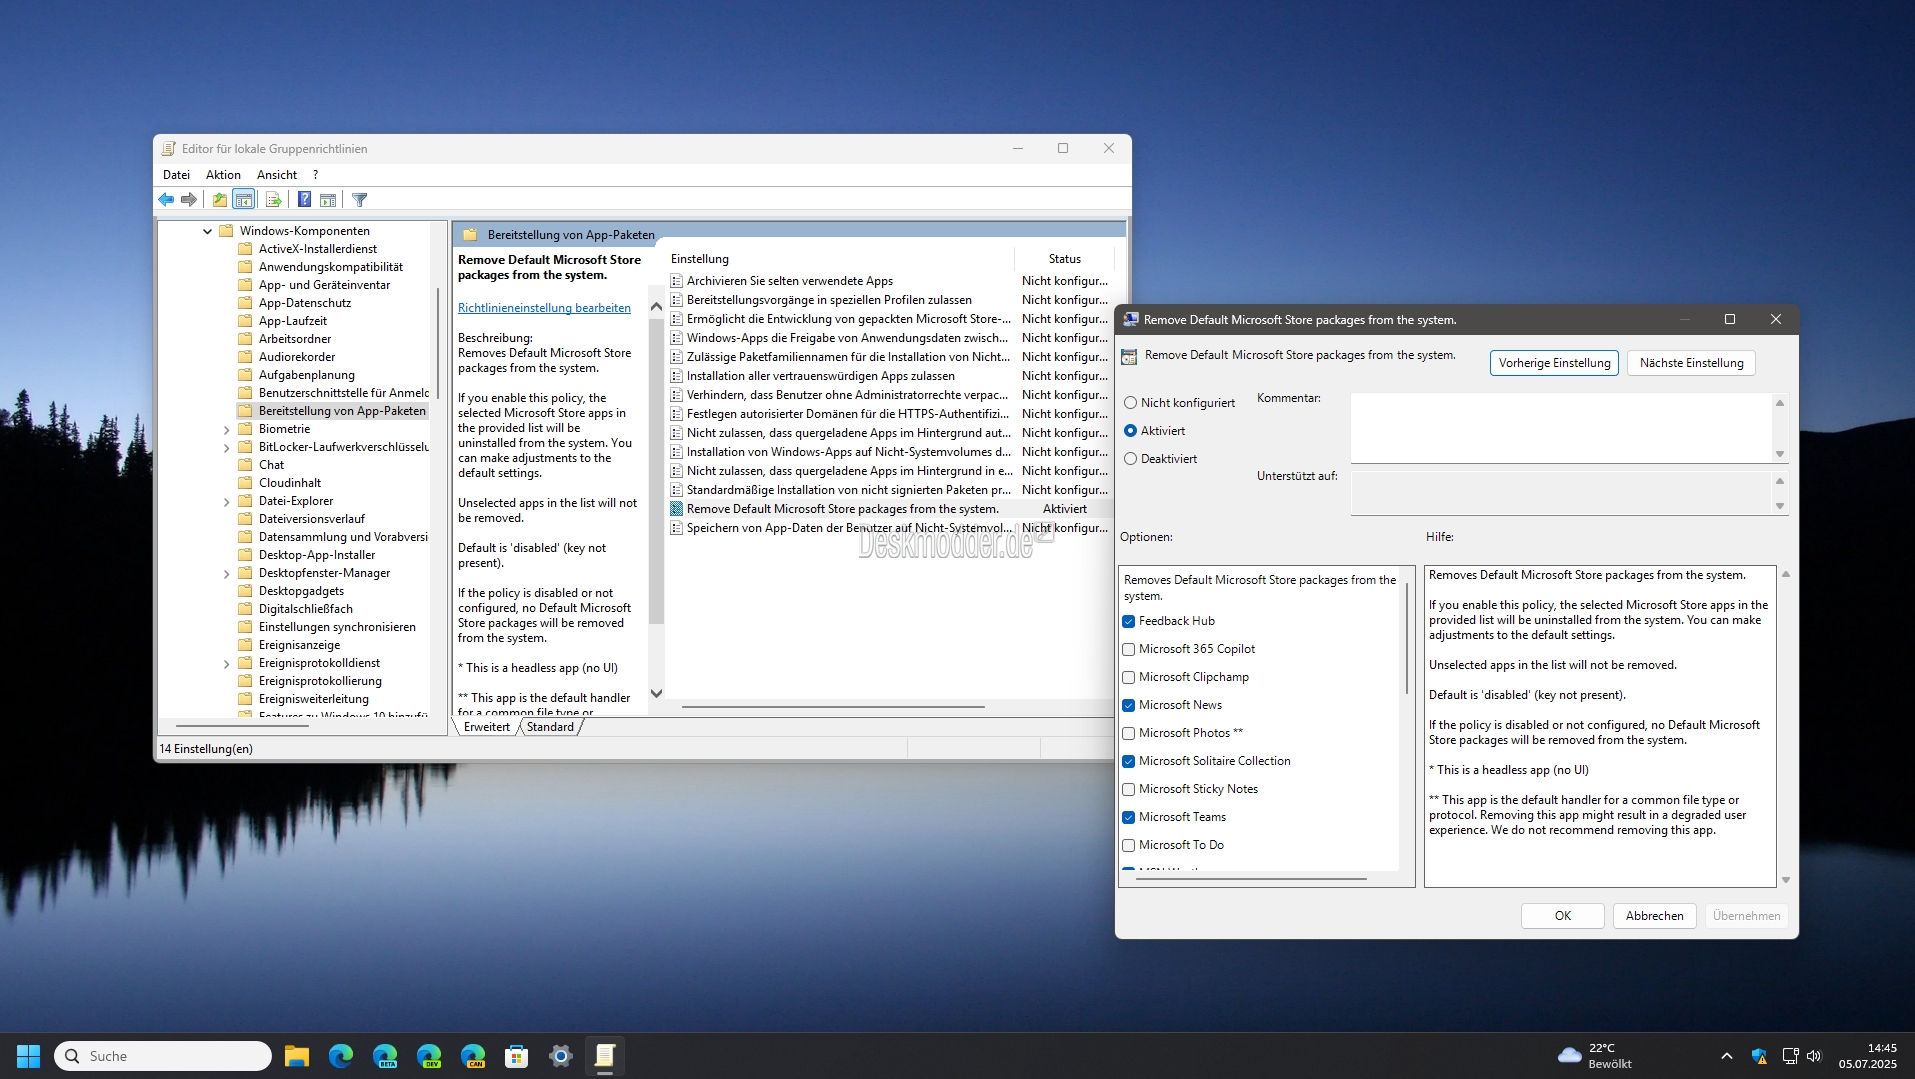Viewport: 1915px width, 1079px height.
Task: Click the folder icon of Audiorekorder
Action: point(245,357)
